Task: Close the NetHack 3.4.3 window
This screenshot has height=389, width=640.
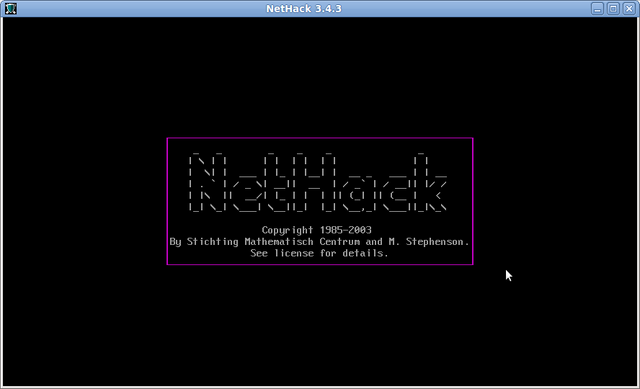Action: 629,9
